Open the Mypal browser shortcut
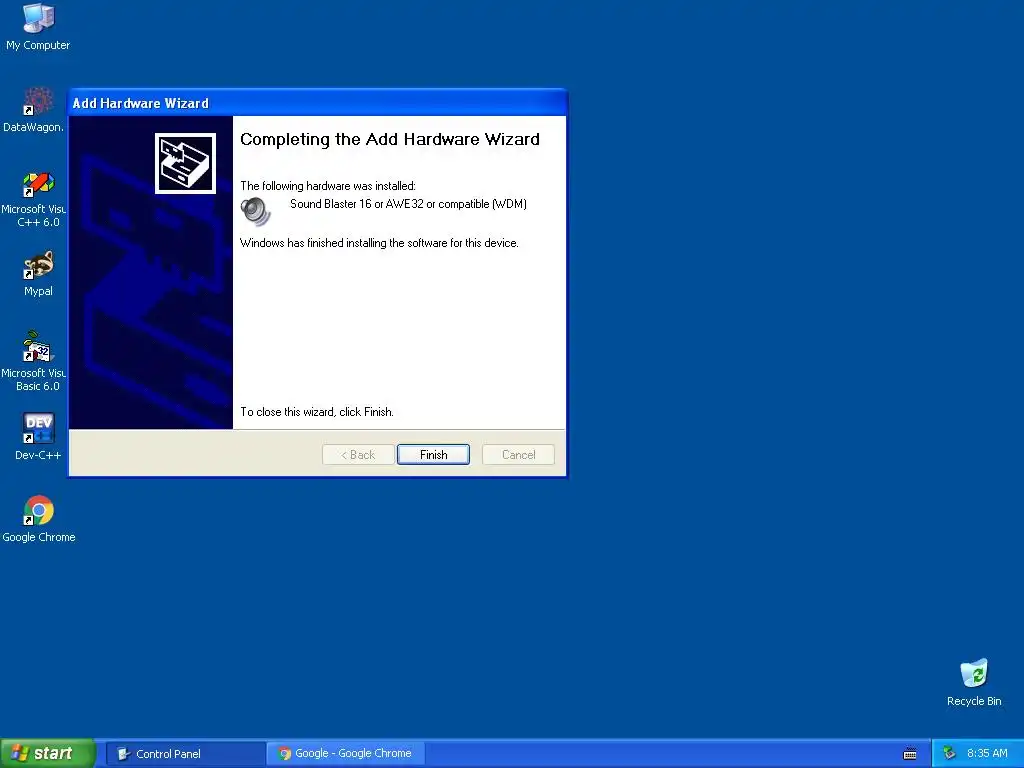1024x768 pixels. click(x=38, y=274)
